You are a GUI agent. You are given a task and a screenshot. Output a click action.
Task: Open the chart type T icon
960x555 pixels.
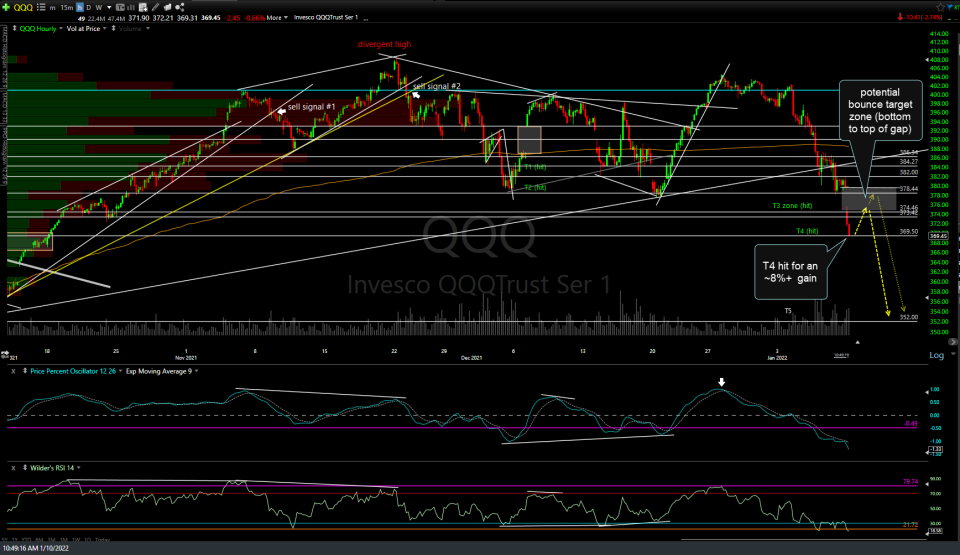tap(120, 7)
